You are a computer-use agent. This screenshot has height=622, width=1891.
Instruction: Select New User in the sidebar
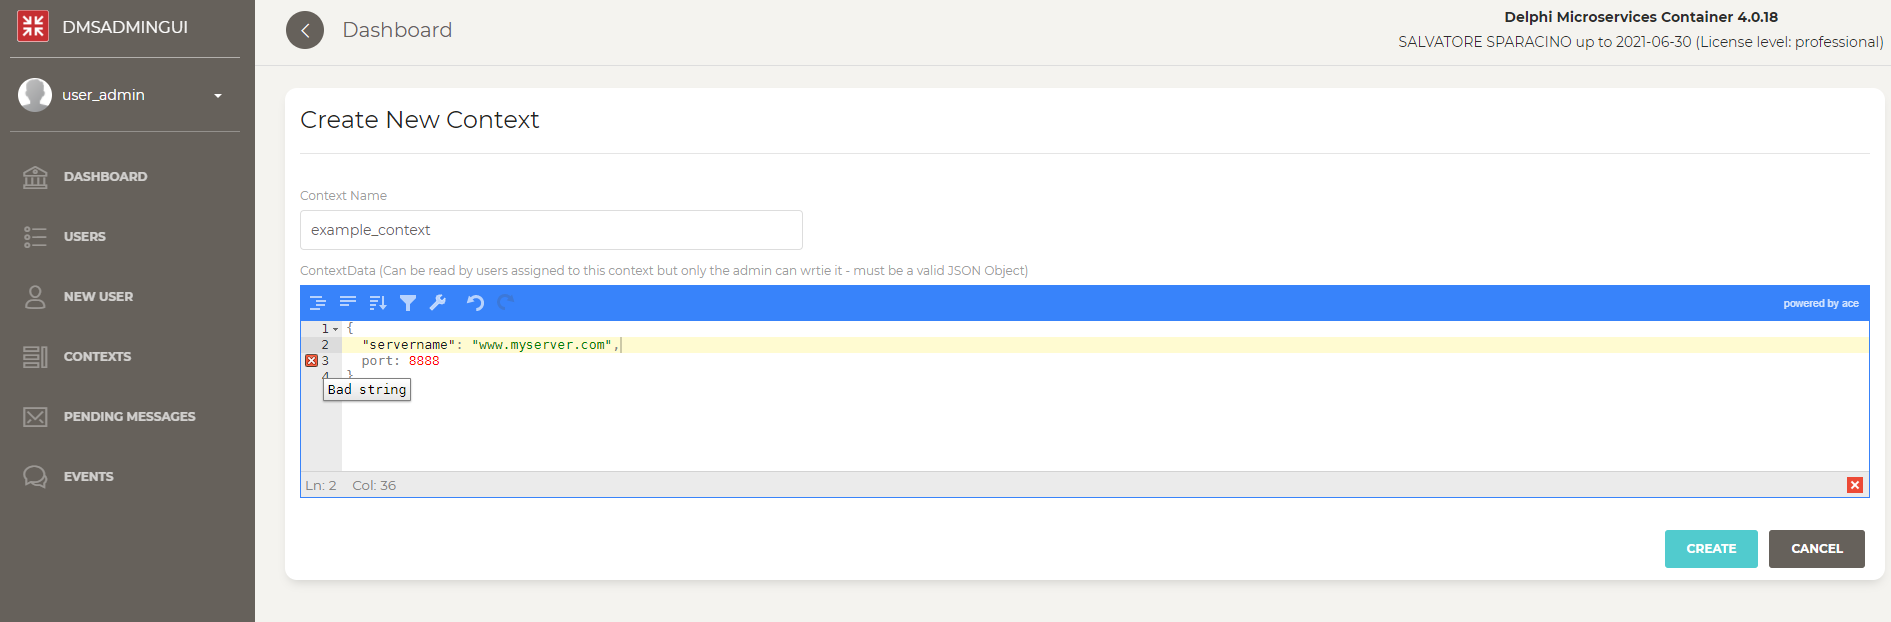coord(98,297)
